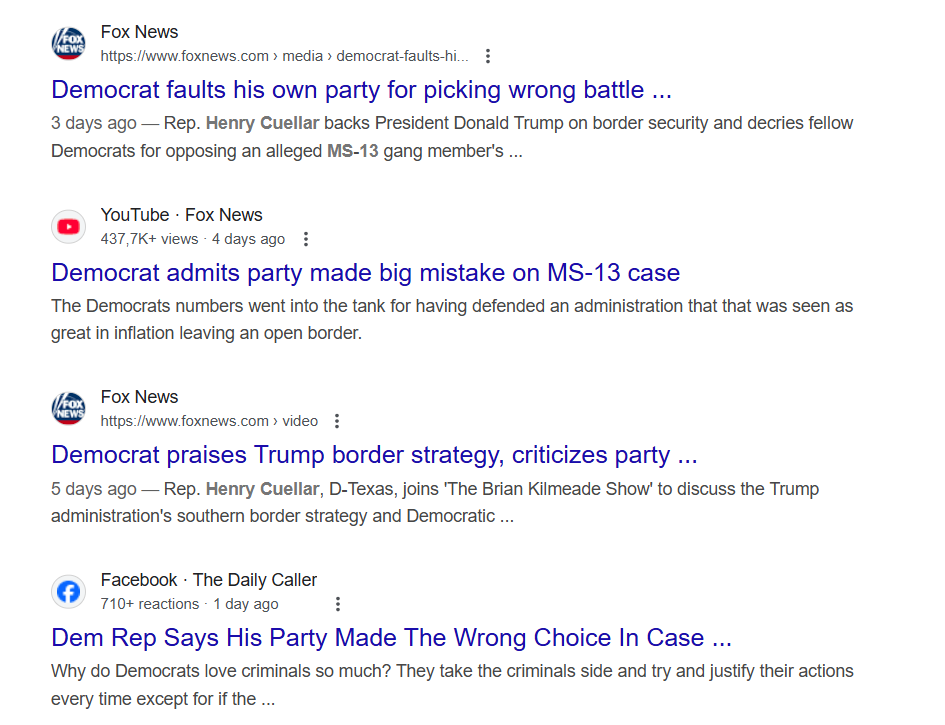Click Fox News logo on video result
This screenshot has height=725, width=945.
click(x=69, y=408)
